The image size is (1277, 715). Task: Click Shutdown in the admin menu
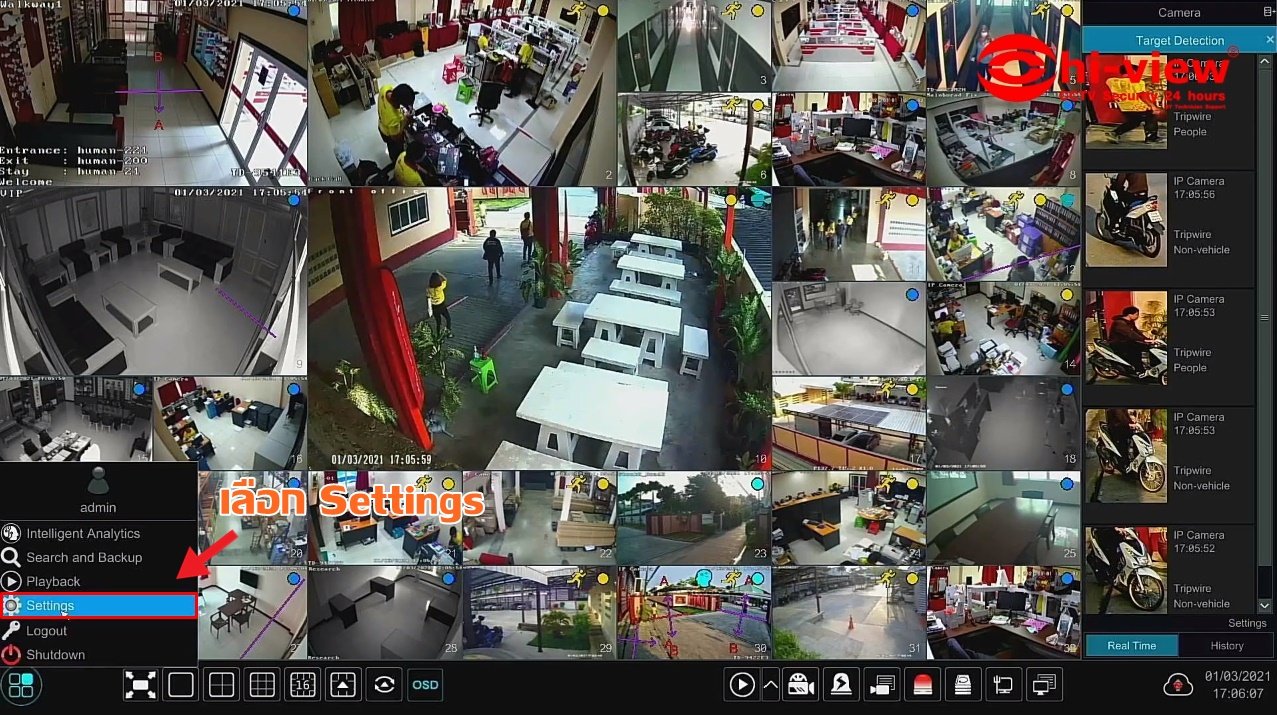(55, 654)
